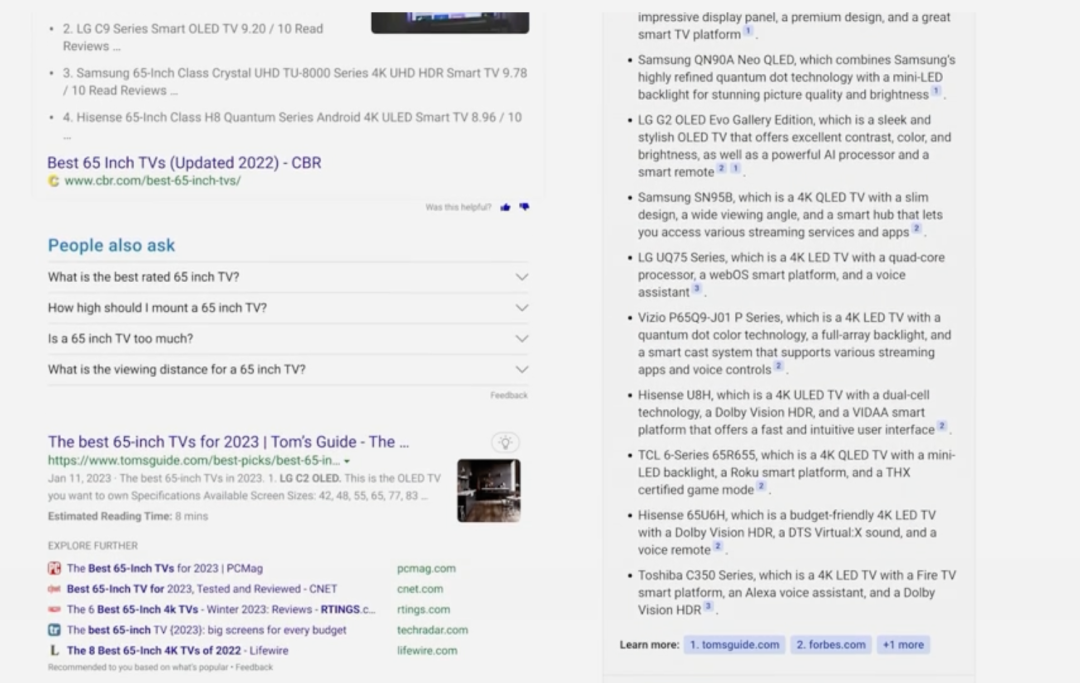Click the Lifewire favicon icon
This screenshot has width=1080, height=683.
(54, 650)
